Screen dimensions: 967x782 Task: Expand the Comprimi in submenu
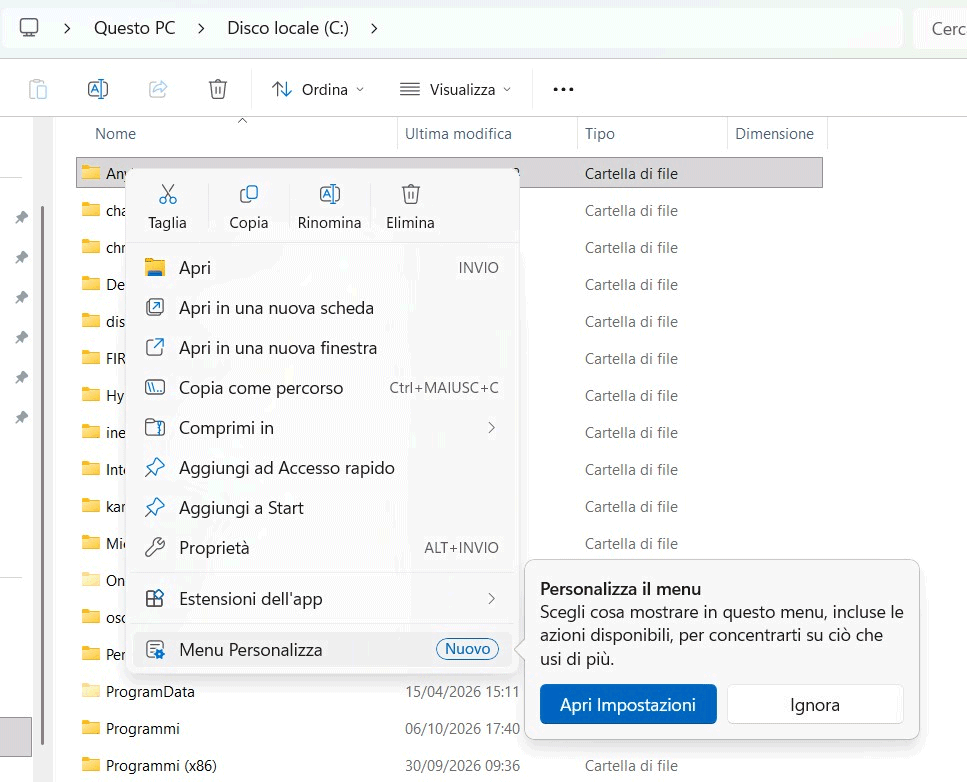pos(492,427)
